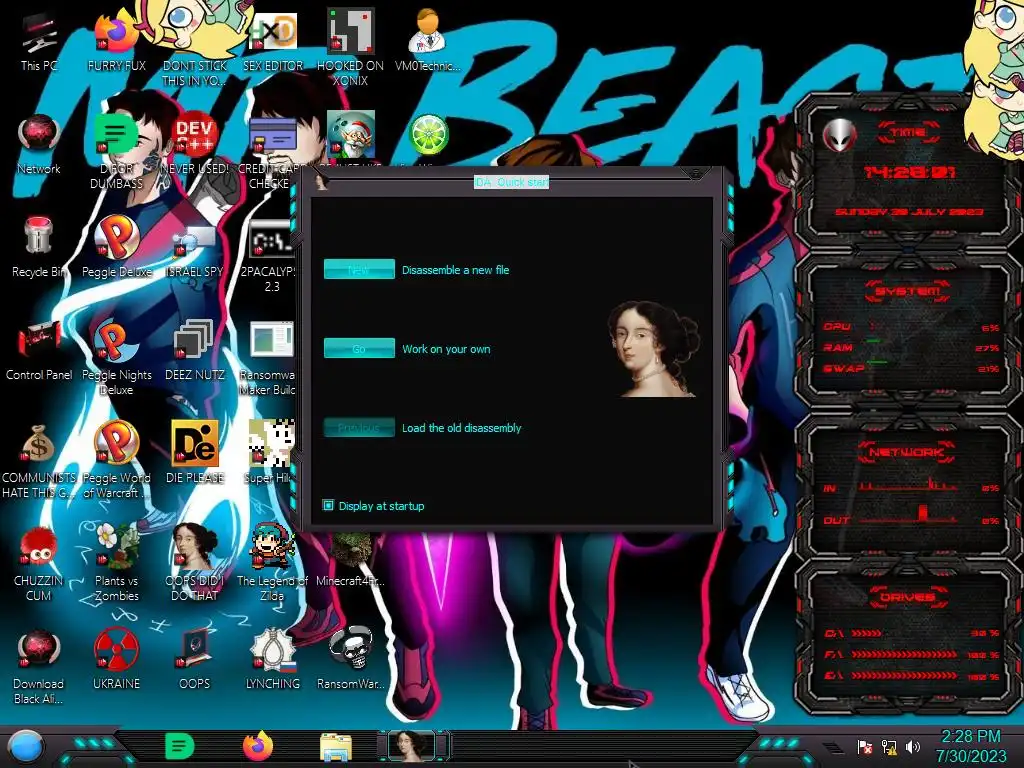The height and width of the screenshot is (768, 1024).
Task: Open the DEEZ NUTZ shortcut
Action: point(194,351)
